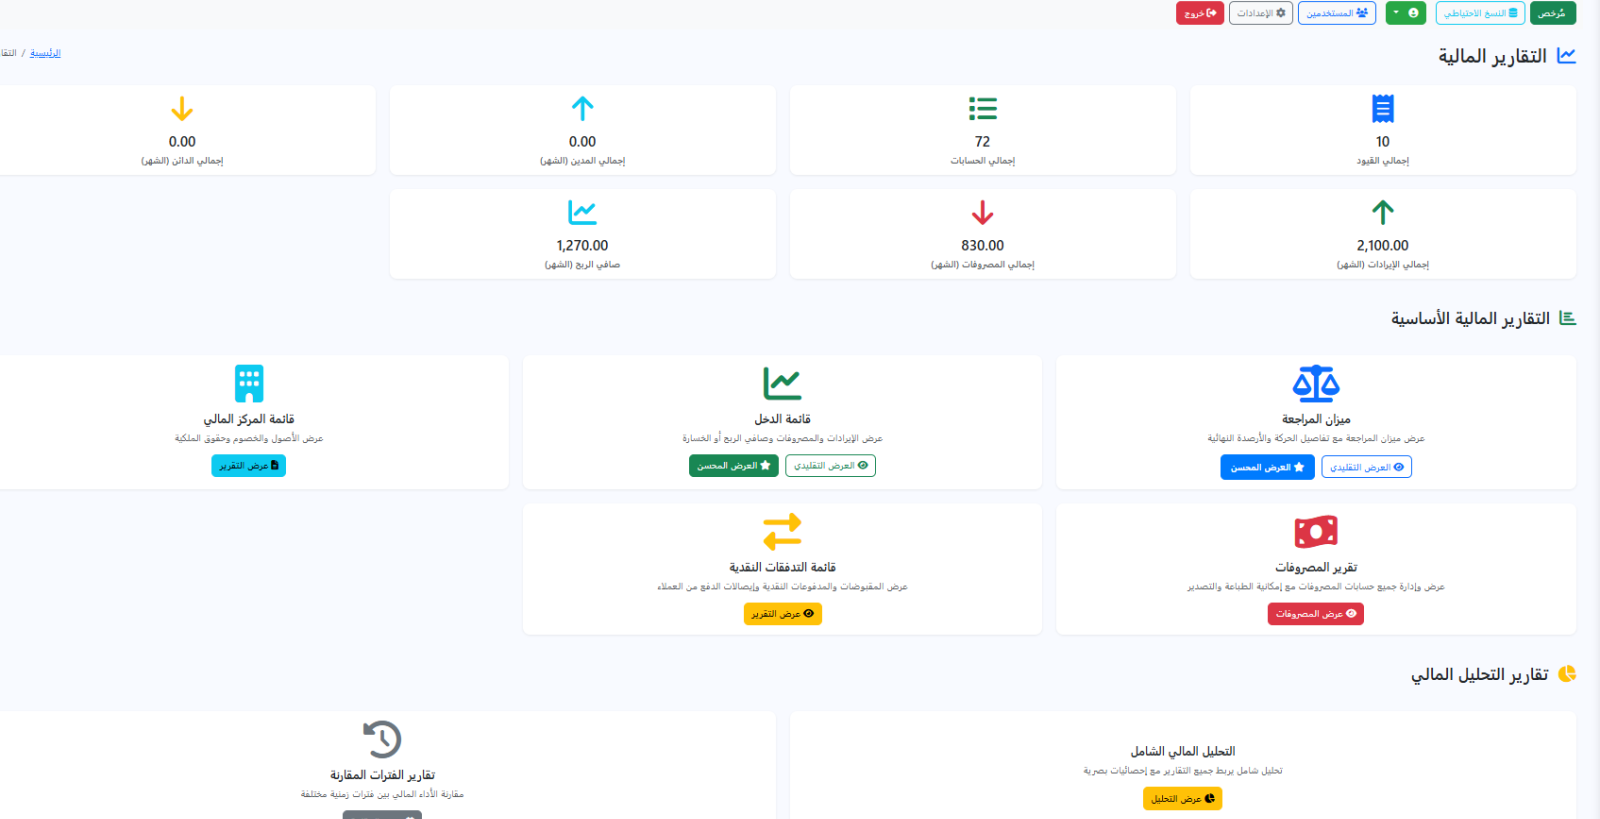Open comprehensive analysis via عرض التحليل button
Image resolution: width=1600 pixels, height=819 pixels.
pyautogui.click(x=1182, y=799)
